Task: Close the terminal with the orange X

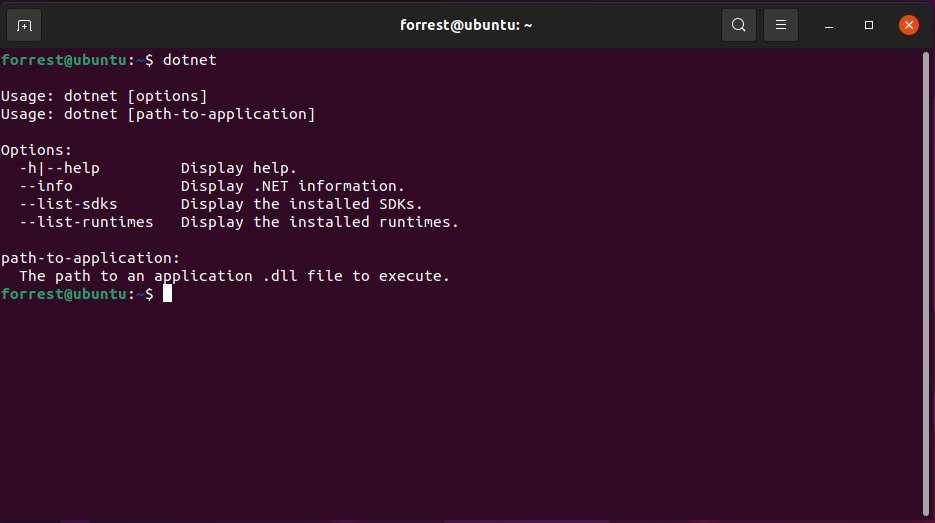Action: 908,25
